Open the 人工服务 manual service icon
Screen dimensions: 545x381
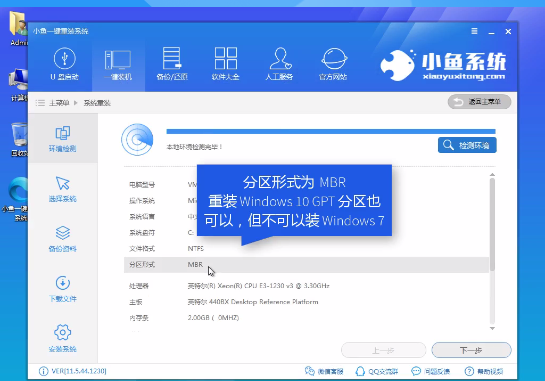pos(279,64)
